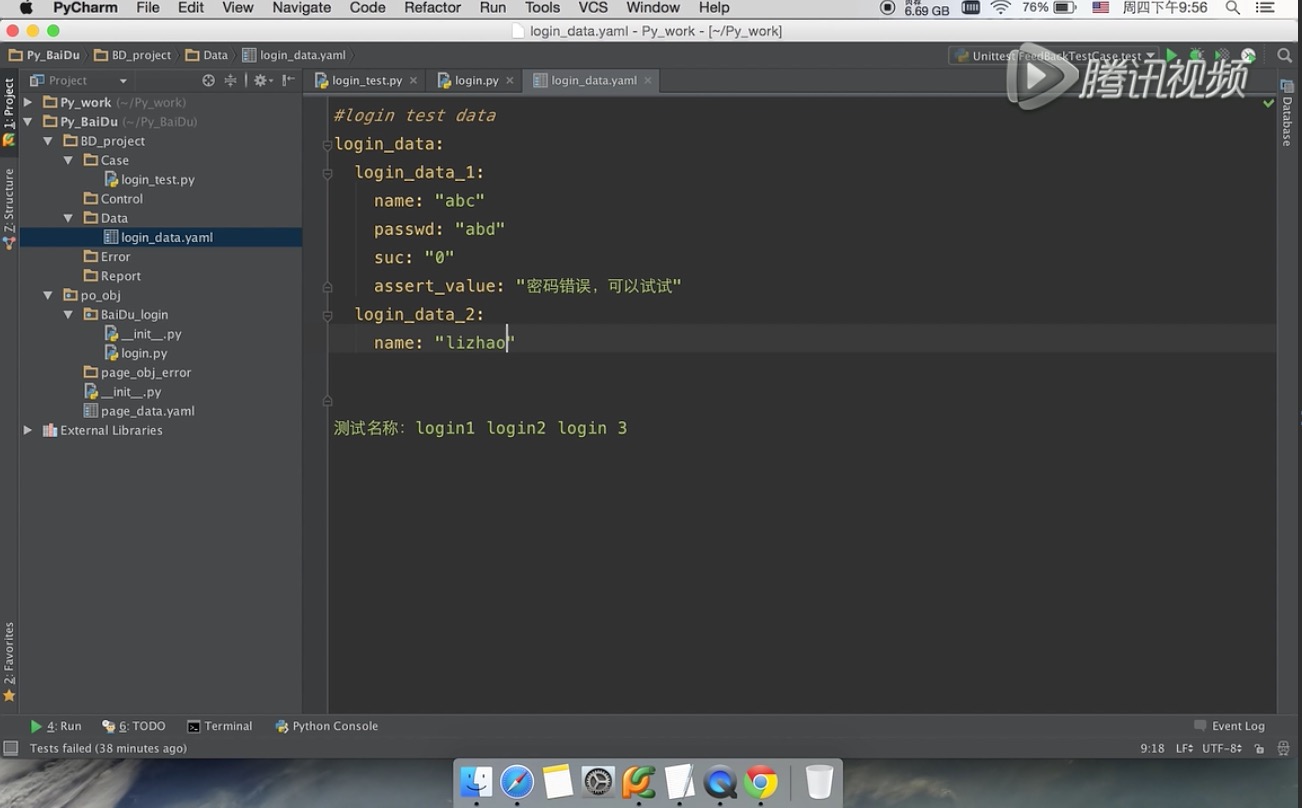Open Project panel settings gear
The width and height of the screenshot is (1302, 808).
pos(260,81)
